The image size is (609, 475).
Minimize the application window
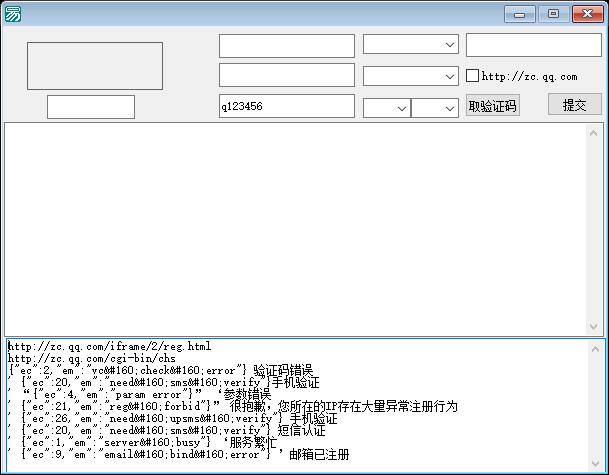click(519, 13)
